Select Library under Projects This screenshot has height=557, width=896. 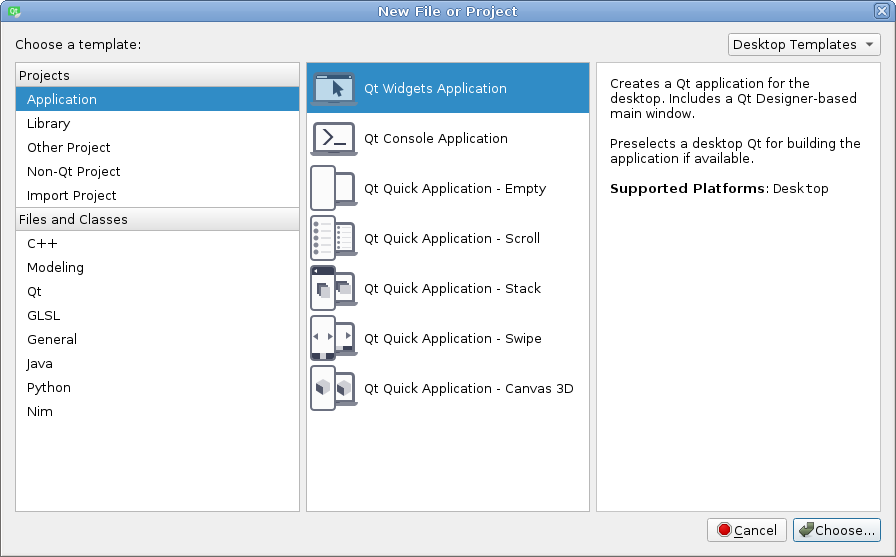tap(48, 124)
